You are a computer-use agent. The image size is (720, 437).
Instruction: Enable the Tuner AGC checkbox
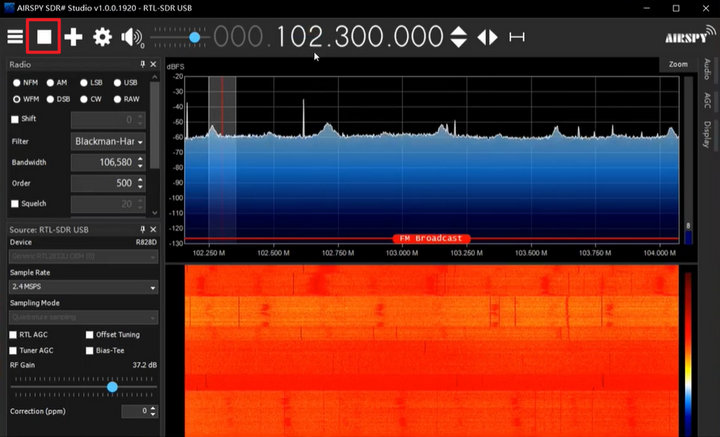(14, 351)
